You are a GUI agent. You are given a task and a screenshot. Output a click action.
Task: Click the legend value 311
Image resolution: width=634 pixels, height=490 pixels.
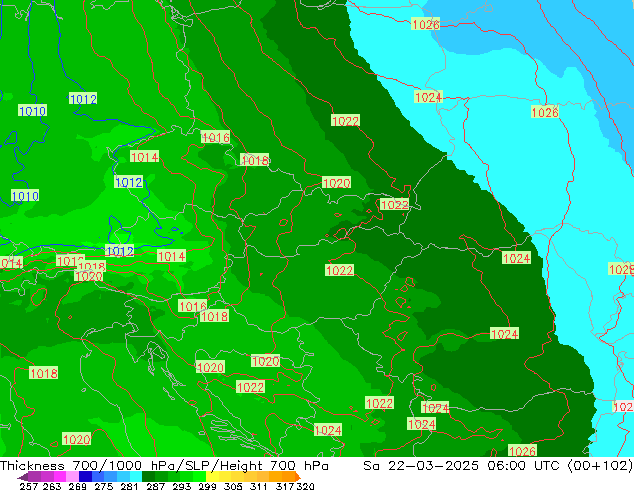259,486
